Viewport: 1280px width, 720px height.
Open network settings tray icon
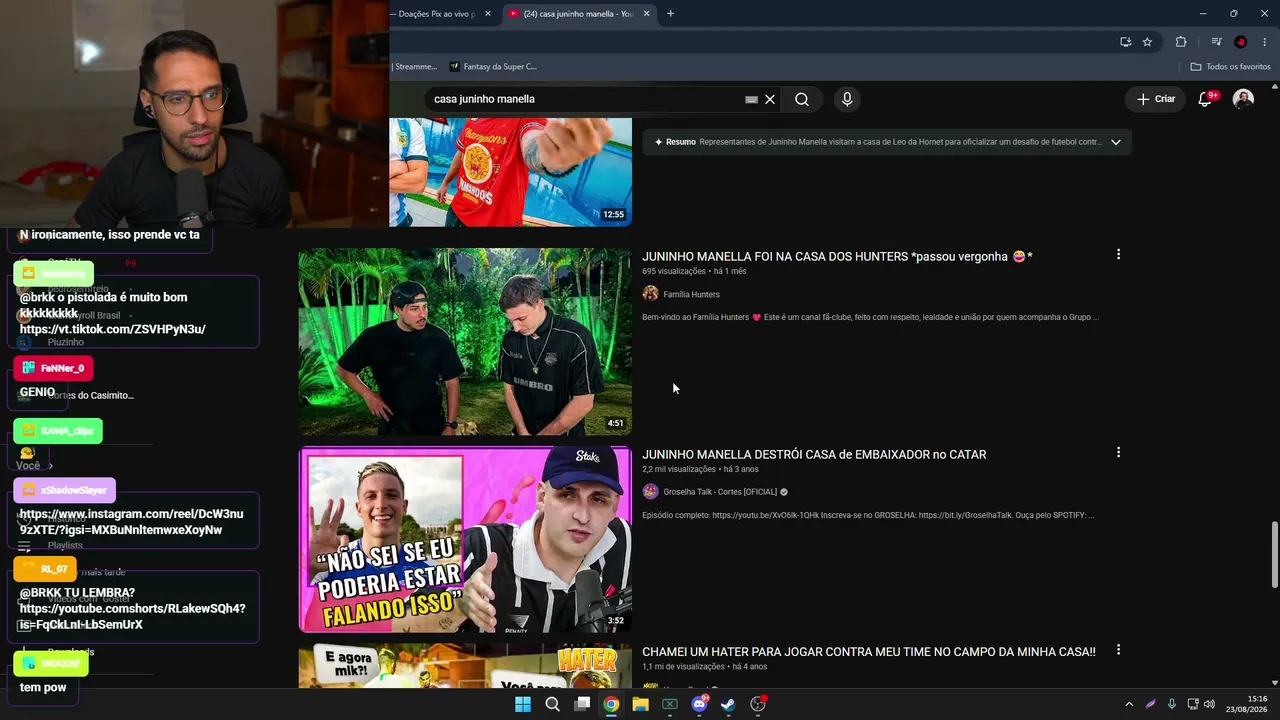[x=1194, y=704]
